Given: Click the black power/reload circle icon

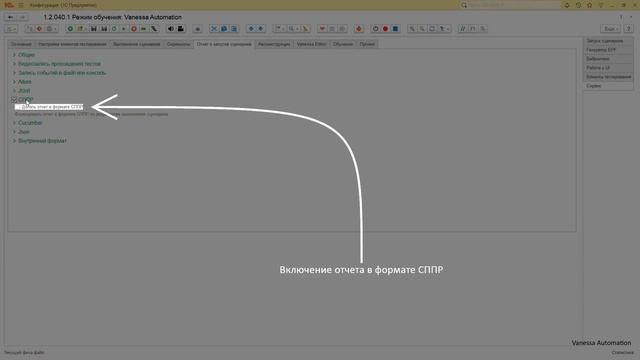Looking at the screenshot, I should click(x=376, y=29).
